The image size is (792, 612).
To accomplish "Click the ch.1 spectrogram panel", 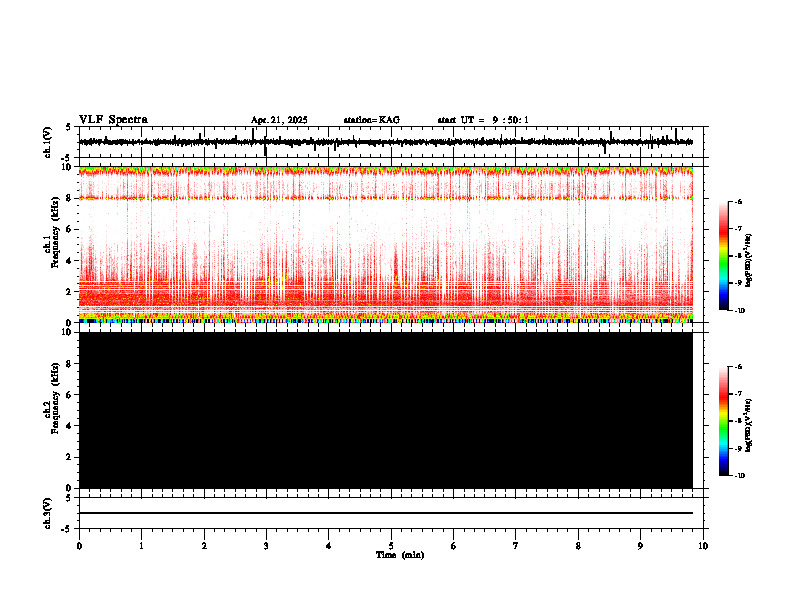I will tap(385, 244).
